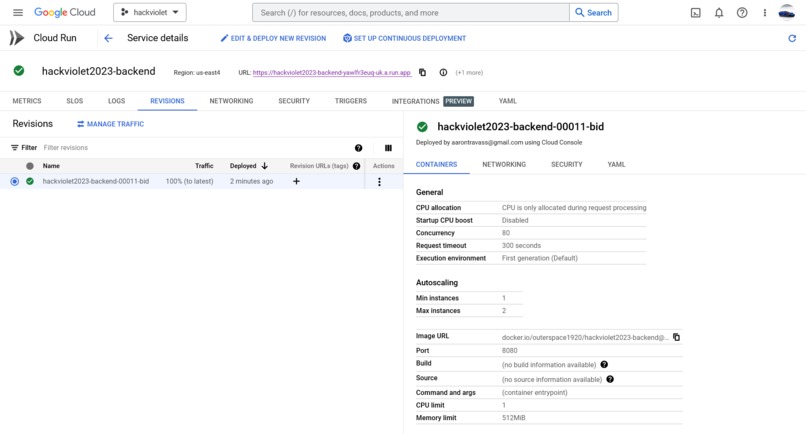Select the hackviolet2023-backend-00011-bid radio button
806x434 pixels.
pyautogui.click(x=14, y=181)
